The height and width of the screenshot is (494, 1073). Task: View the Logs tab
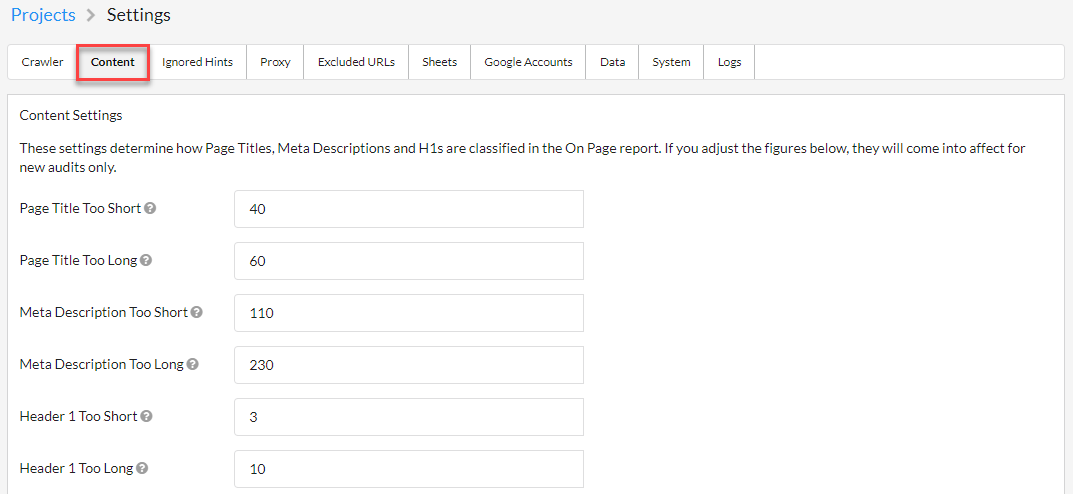729,62
